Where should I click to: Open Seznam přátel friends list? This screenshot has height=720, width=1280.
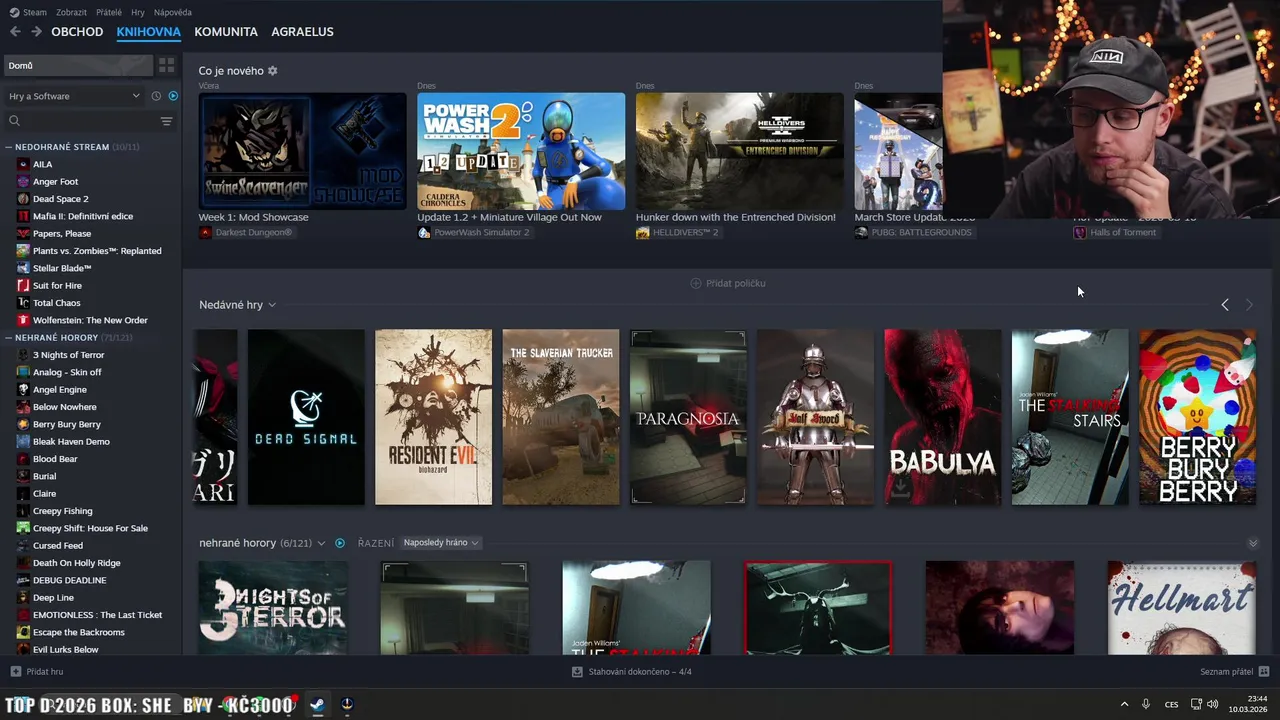1234,672
